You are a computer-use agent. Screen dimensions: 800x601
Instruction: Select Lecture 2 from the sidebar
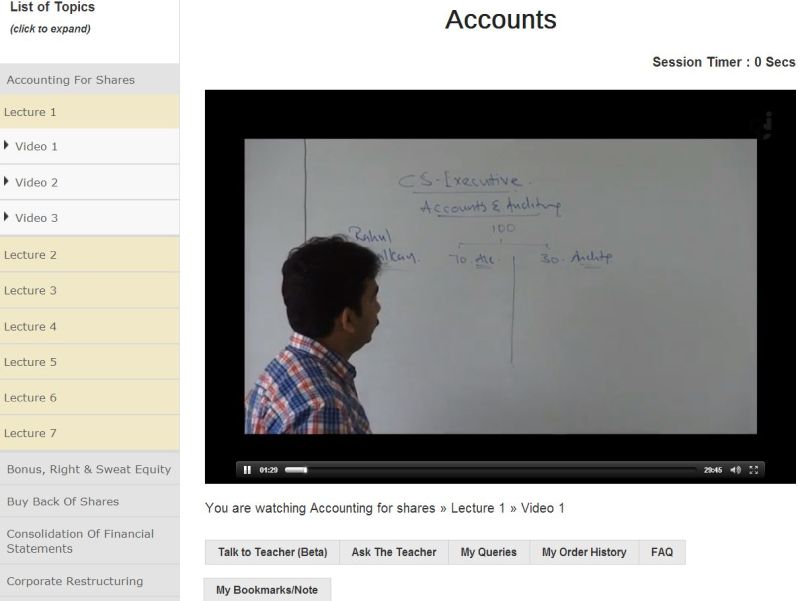[x=30, y=255]
